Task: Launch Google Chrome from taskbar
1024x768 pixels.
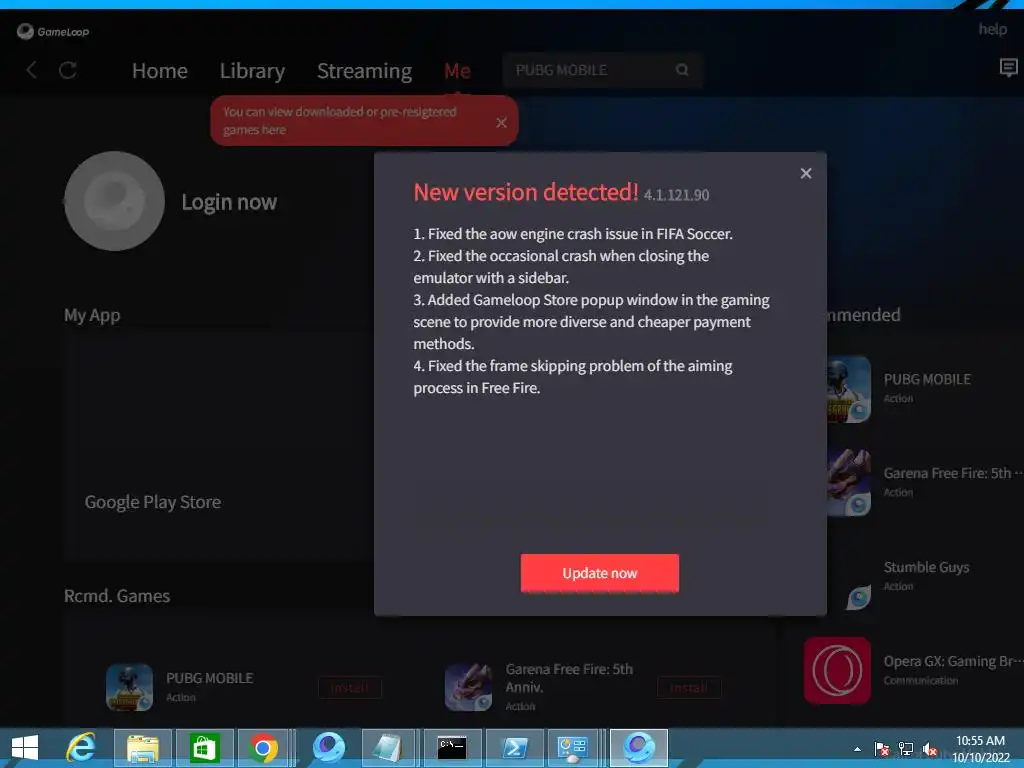Action: click(263, 748)
